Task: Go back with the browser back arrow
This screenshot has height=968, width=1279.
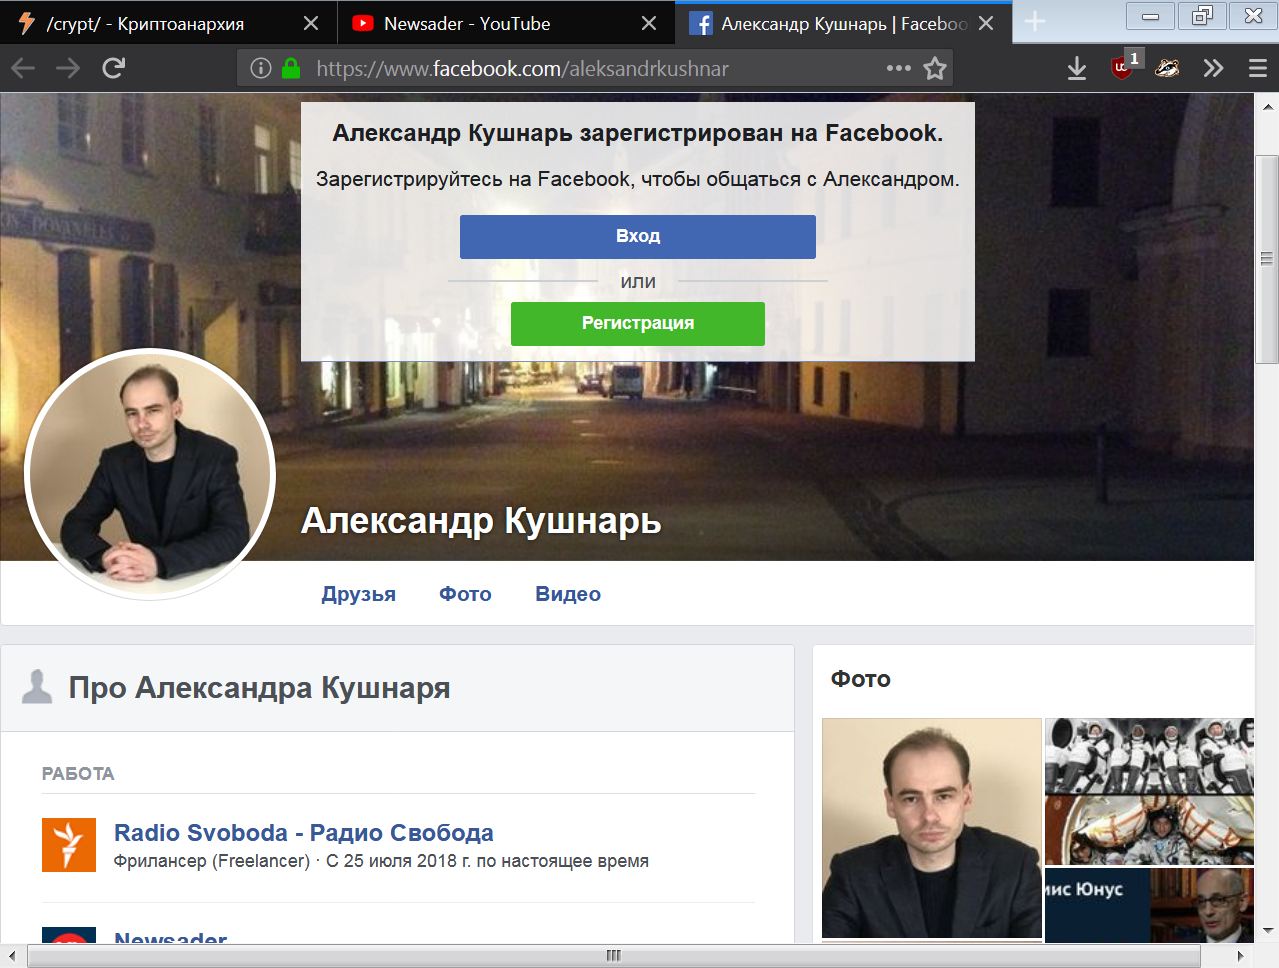Action: [x=23, y=68]
